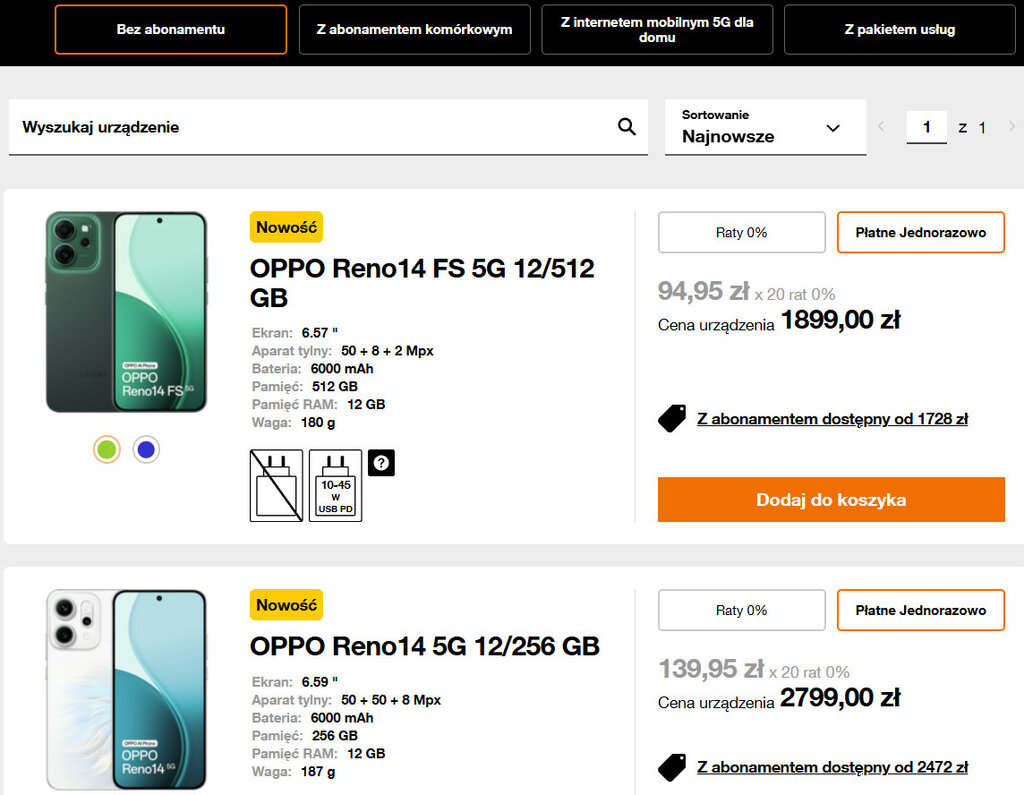Pick the green color variant swatch
Screen dimensions: 1024x795
tap(107, 450)
